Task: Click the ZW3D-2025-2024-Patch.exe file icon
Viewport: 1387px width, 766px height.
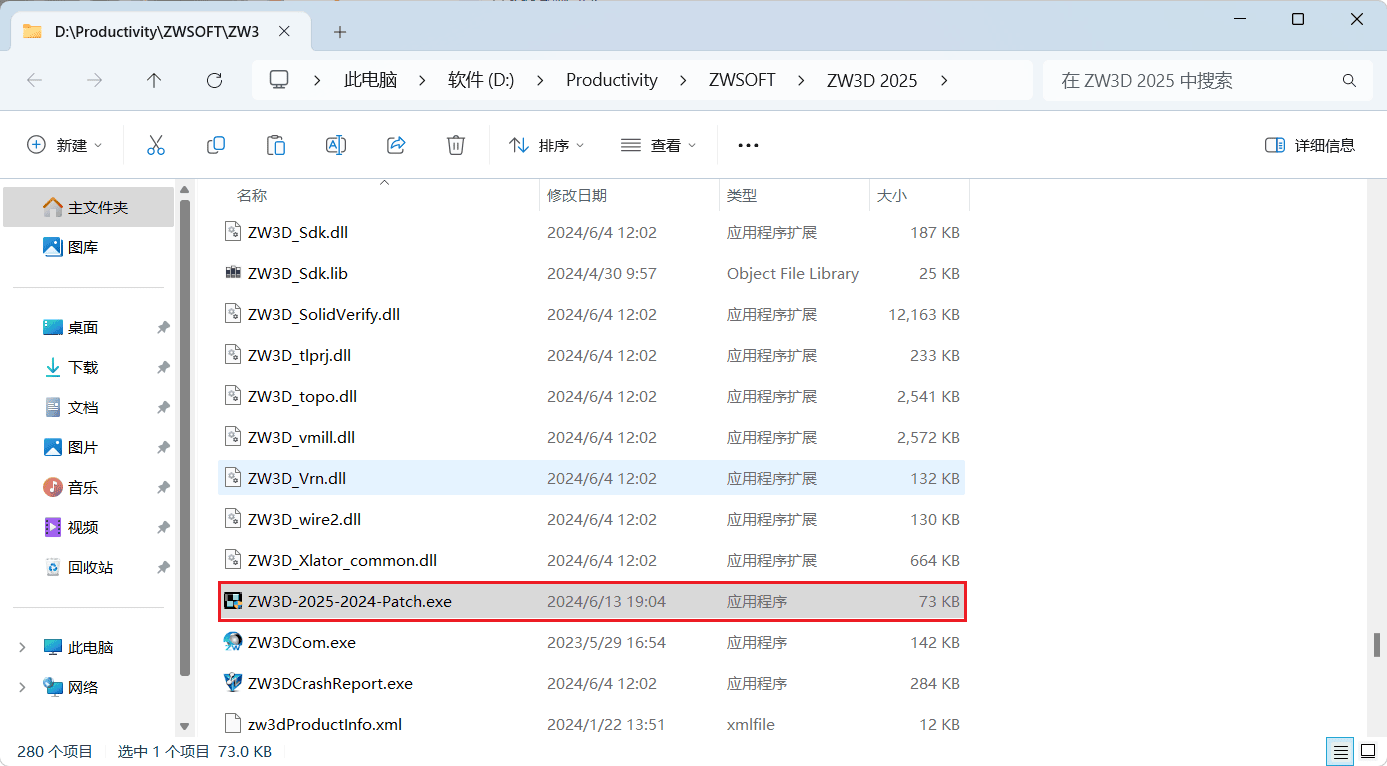Action: tap(233, 601)
